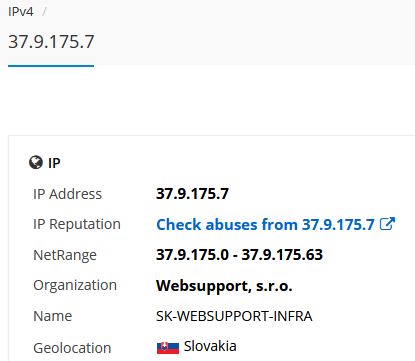
Task: Click the breadcrumb slash separator
Action: tap(44, 12)
